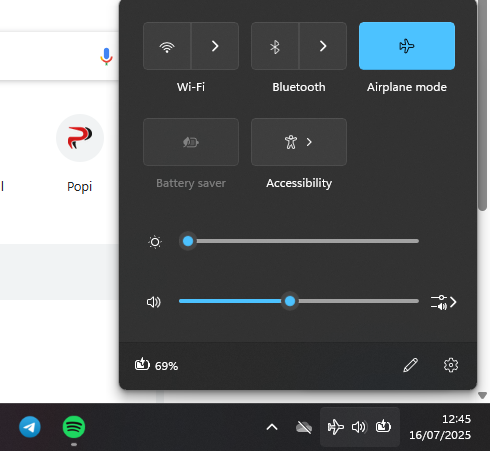The image size is (490, 451).
Task: Click the 69% battery indicator
Action: pos(156,365)
